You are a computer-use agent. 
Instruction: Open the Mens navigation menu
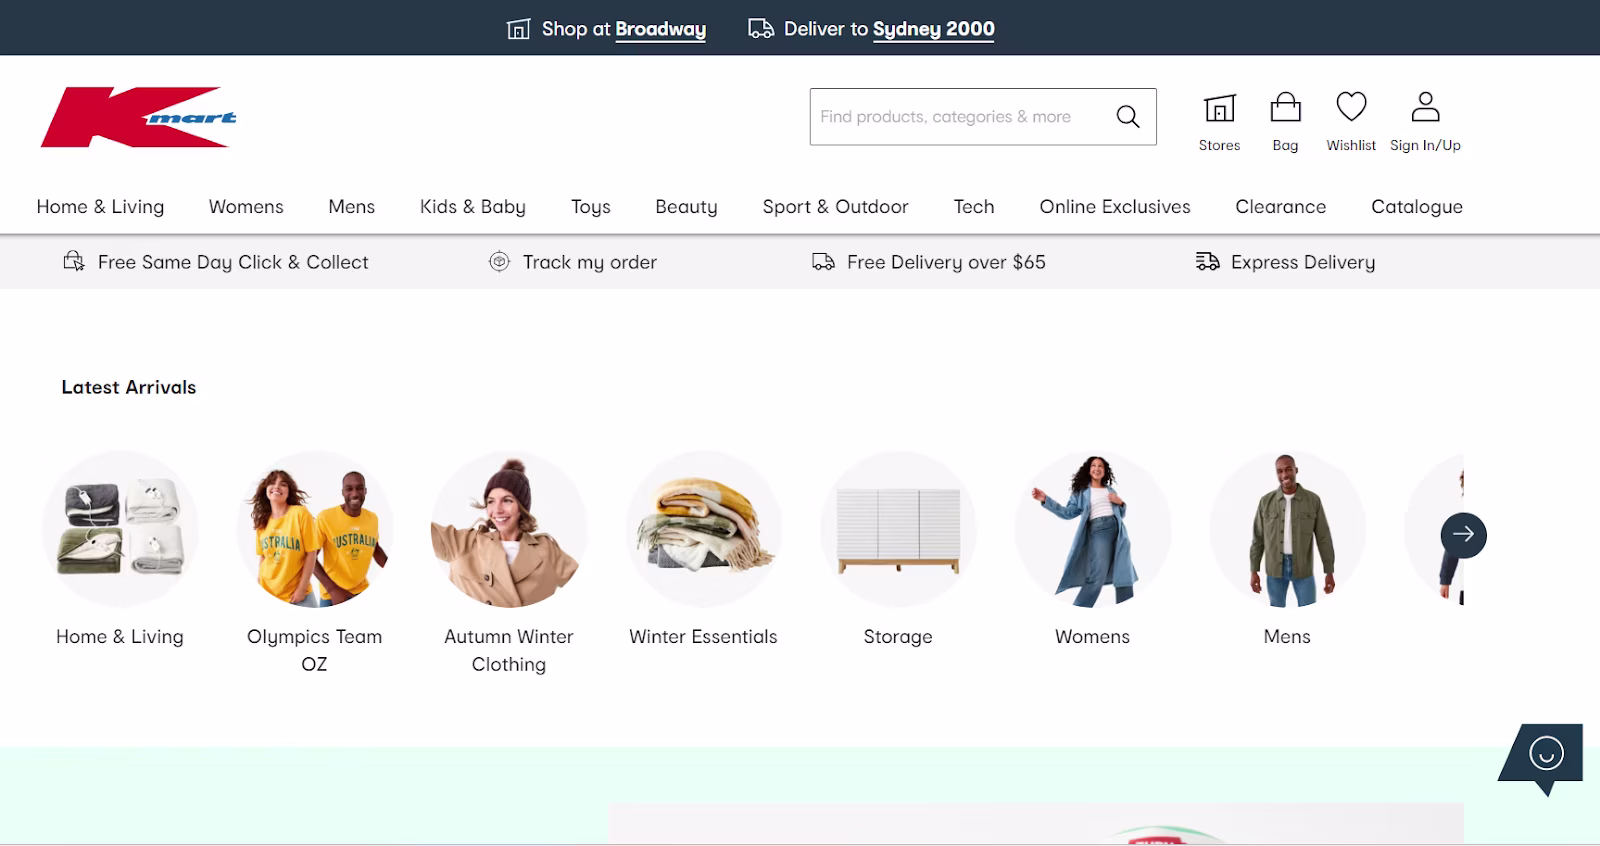[x=351, y=207]
